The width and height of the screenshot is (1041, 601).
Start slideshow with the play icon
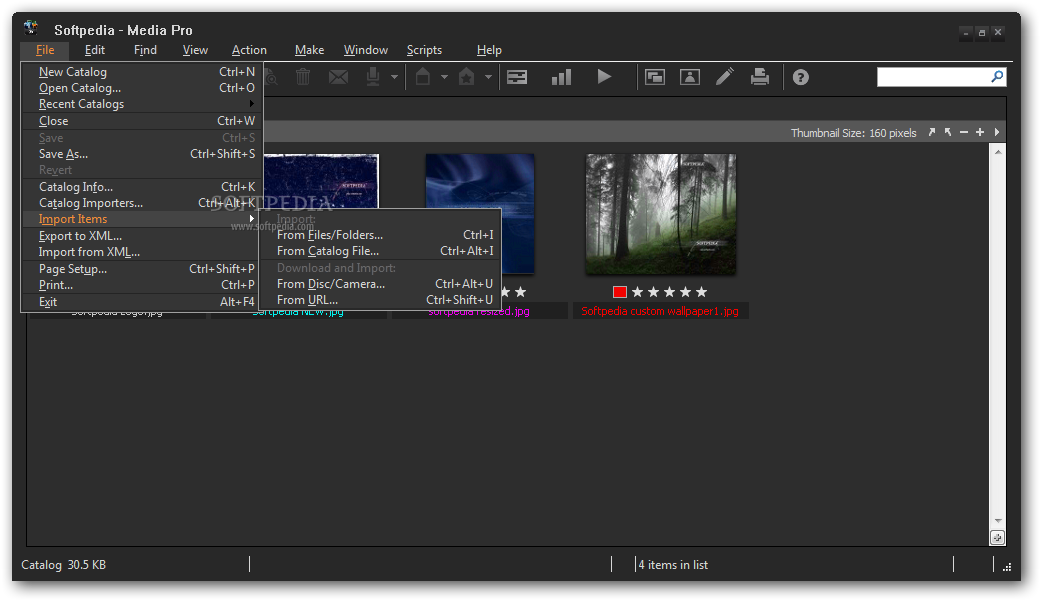604,77
